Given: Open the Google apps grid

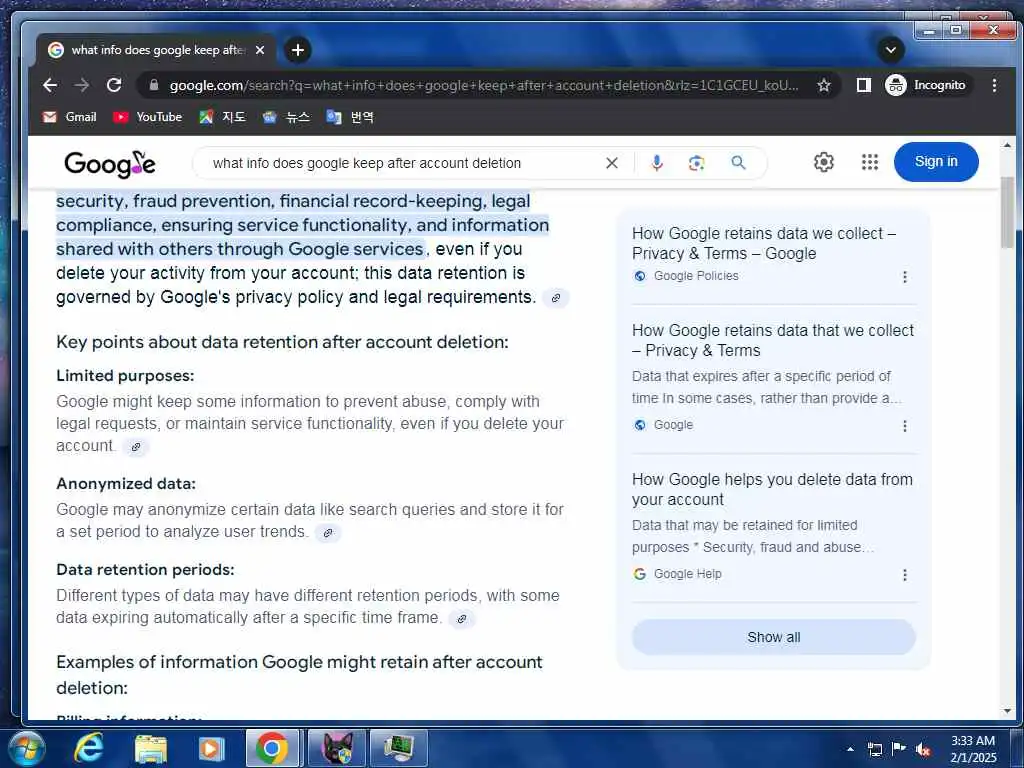Looking at the screenshot, I should 870,162.
